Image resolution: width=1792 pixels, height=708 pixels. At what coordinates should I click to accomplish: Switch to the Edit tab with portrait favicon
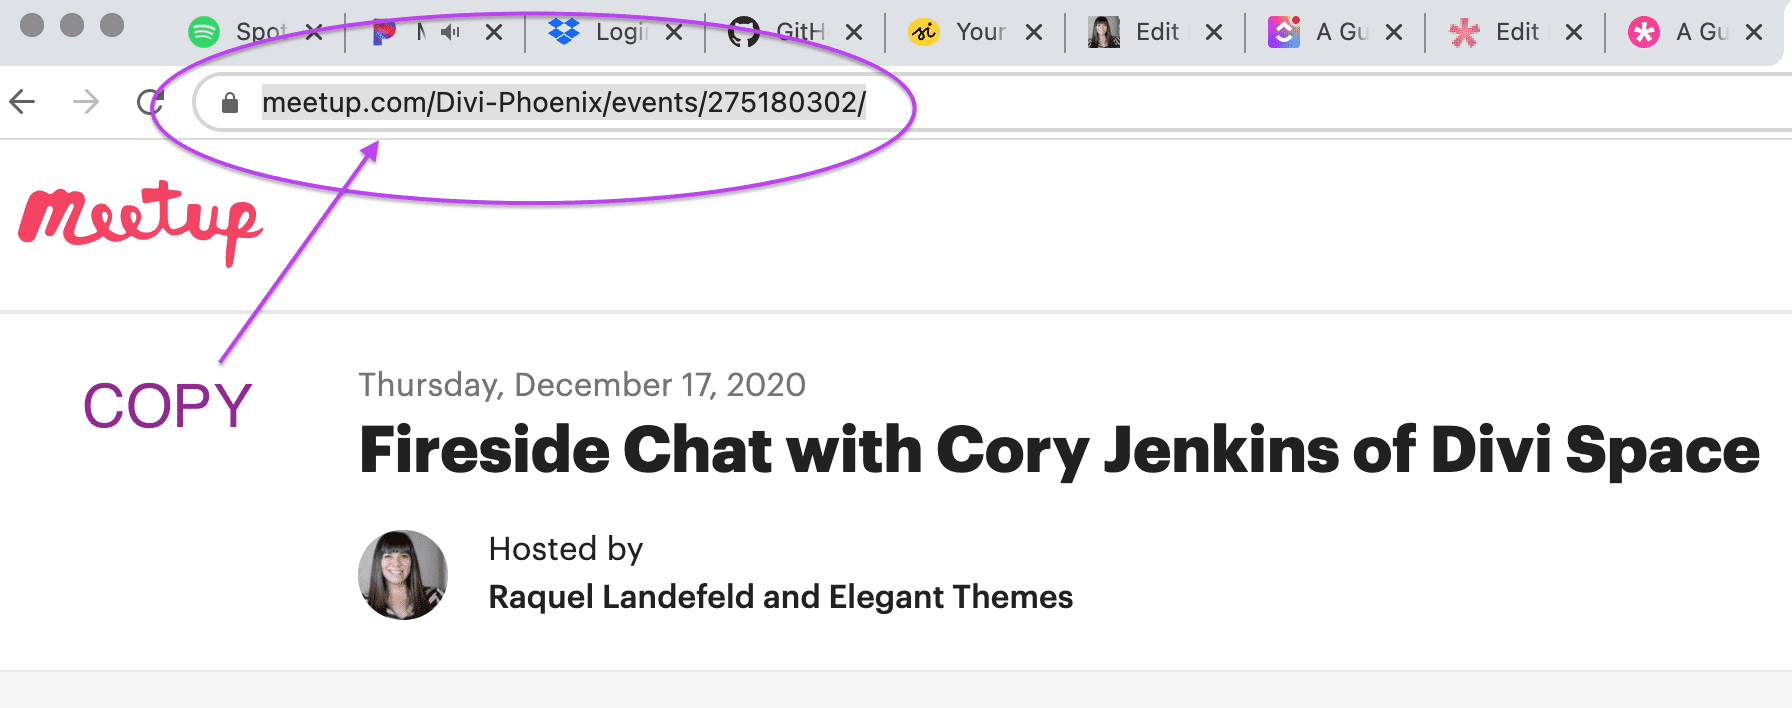pos(1140,32)
